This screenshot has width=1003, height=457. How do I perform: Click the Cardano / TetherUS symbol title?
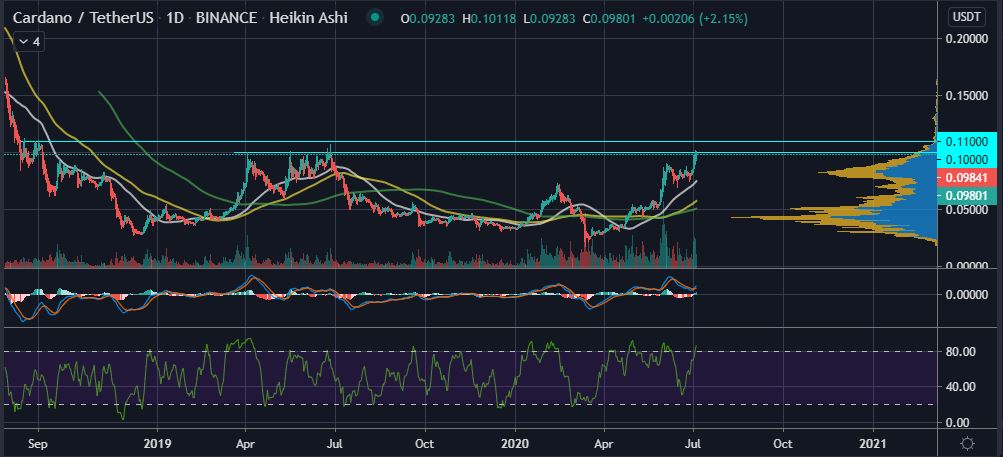[83, 18]
